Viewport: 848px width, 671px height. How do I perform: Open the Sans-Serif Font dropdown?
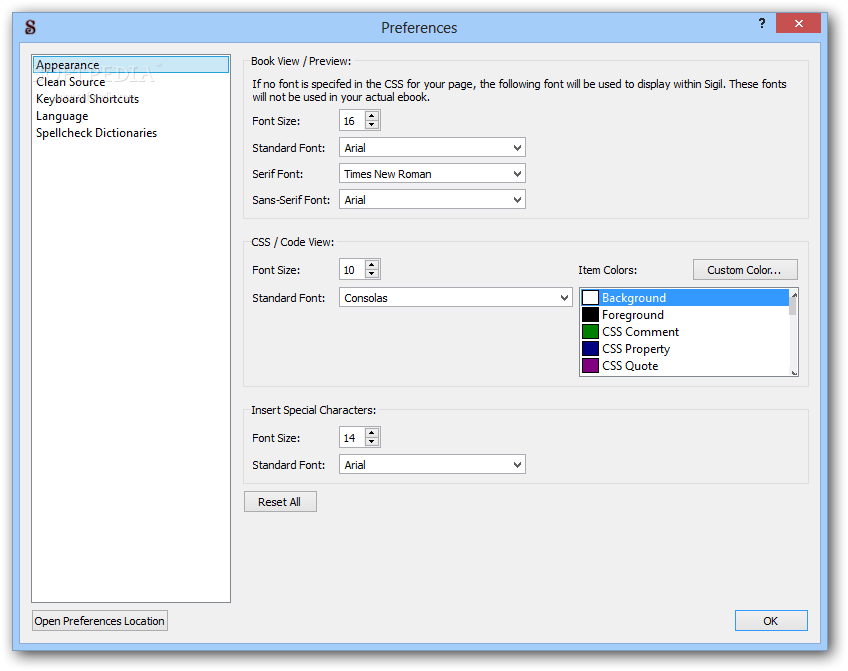point(432,200)
